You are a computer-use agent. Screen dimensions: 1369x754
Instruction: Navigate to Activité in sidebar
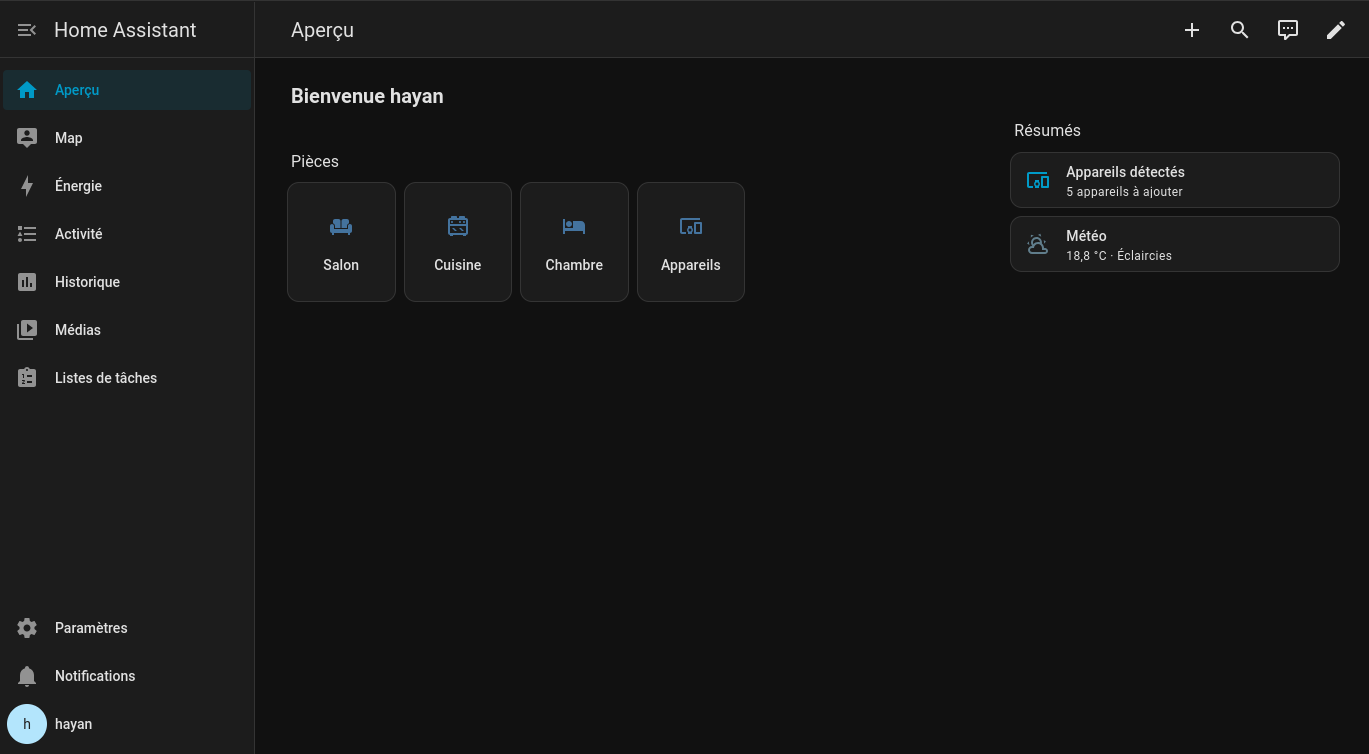tap(78, 234)
